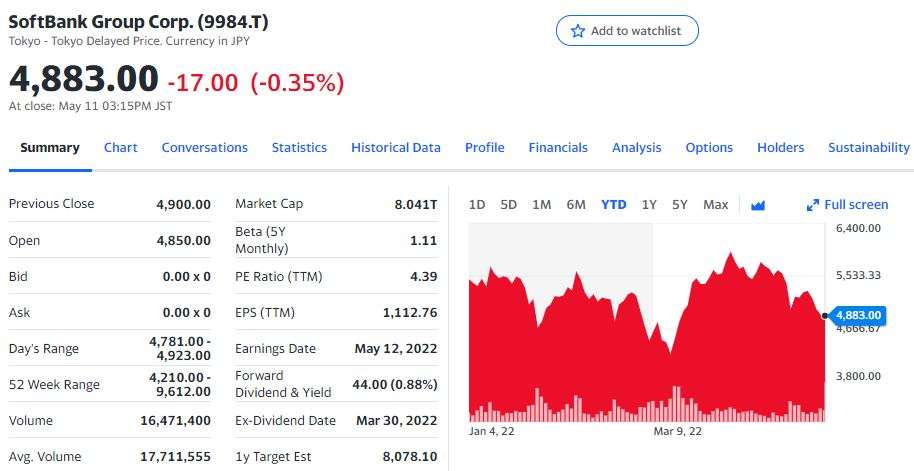Viewport: 914px width, 471px height.
Task: Select the 5D chart range
Action: click(508, 205)
